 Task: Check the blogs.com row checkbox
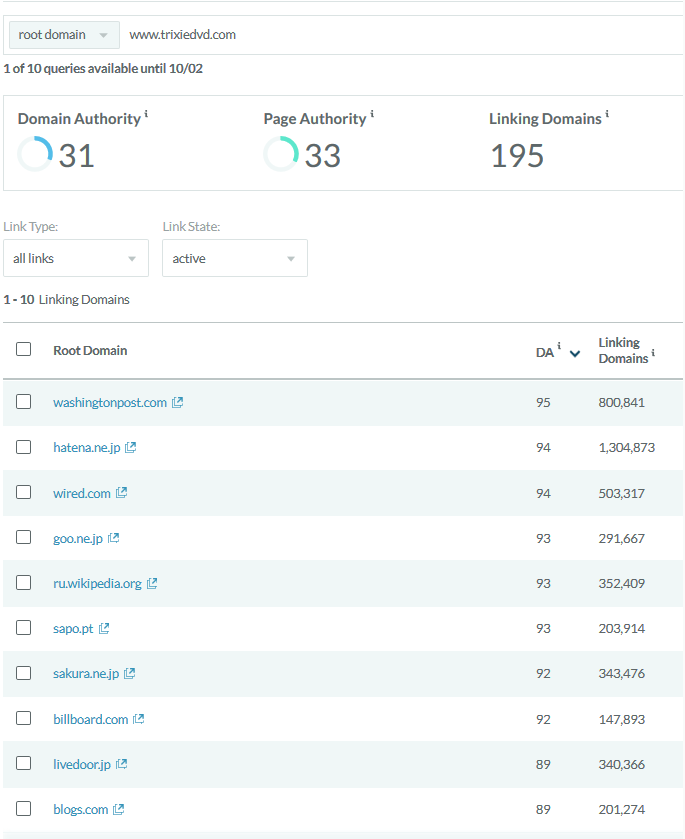(24, 808)
